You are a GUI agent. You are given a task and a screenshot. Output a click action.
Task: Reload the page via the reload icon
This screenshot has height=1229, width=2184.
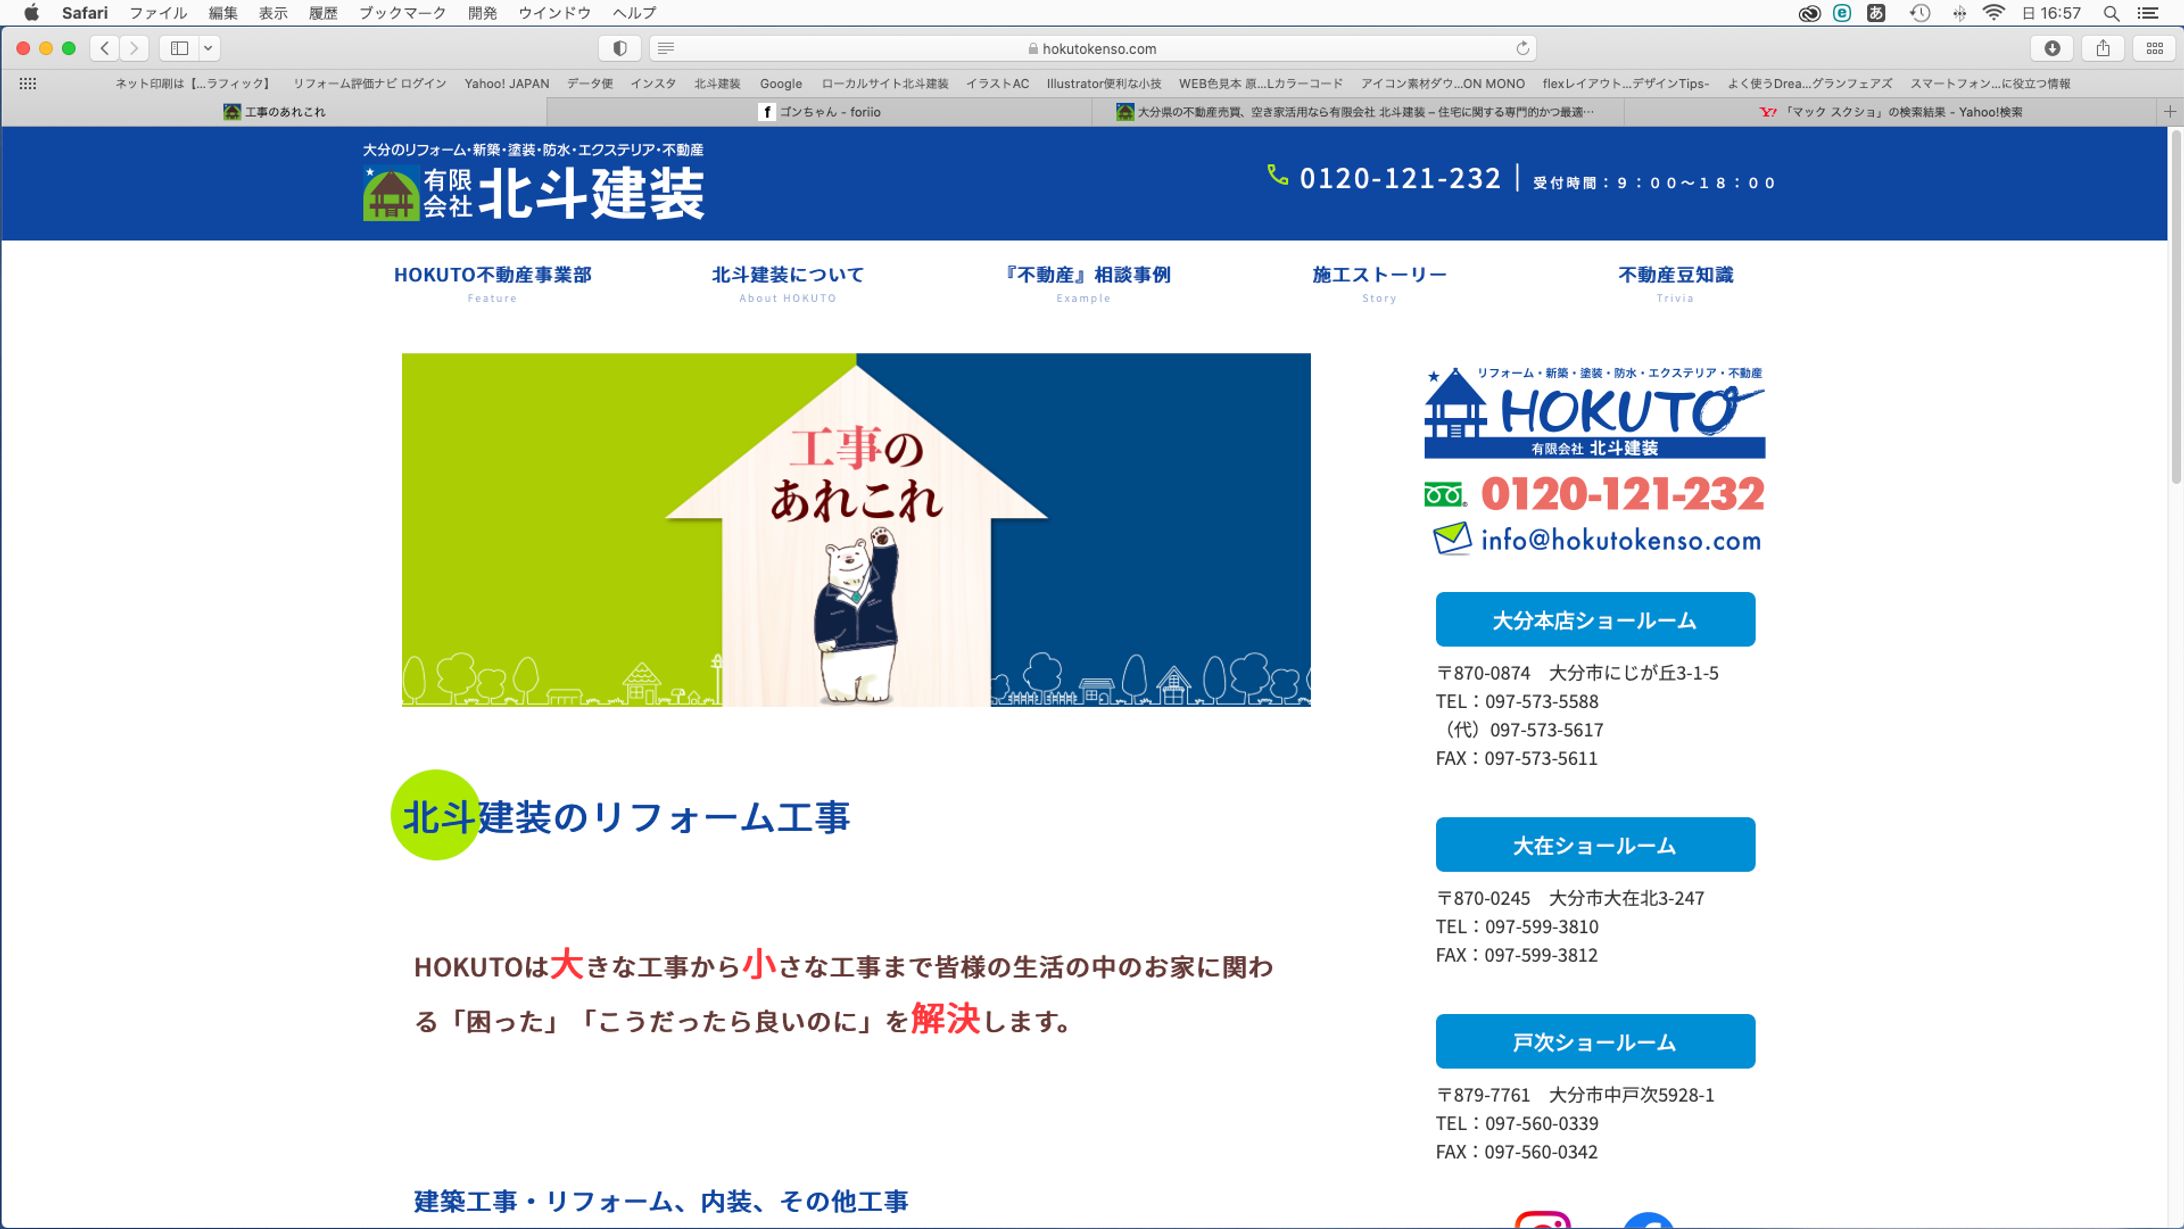pos(1522,47)
